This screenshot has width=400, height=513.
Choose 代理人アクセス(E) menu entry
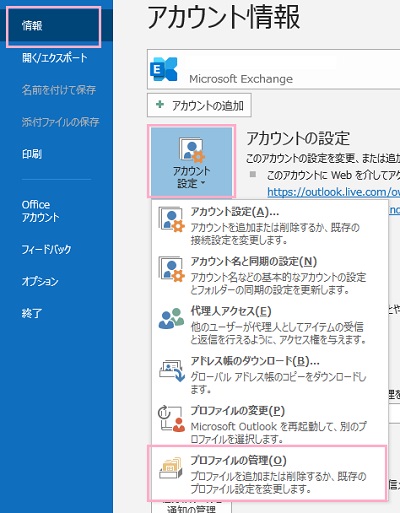[270, 325]
